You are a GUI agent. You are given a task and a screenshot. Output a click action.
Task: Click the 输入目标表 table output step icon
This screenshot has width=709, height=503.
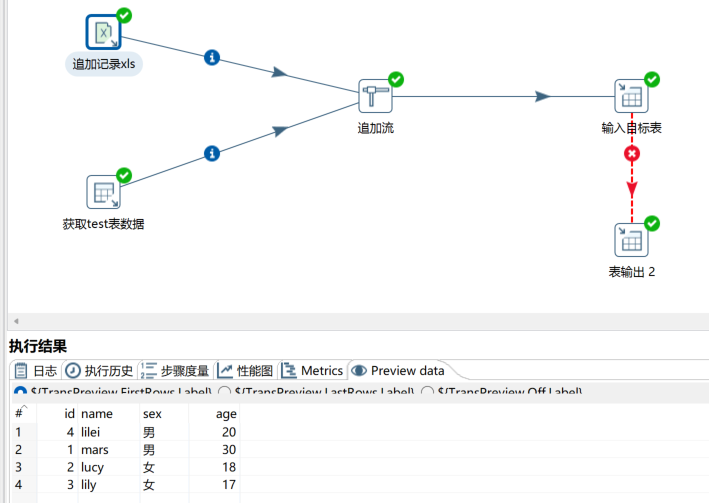[x=631, y=97]
